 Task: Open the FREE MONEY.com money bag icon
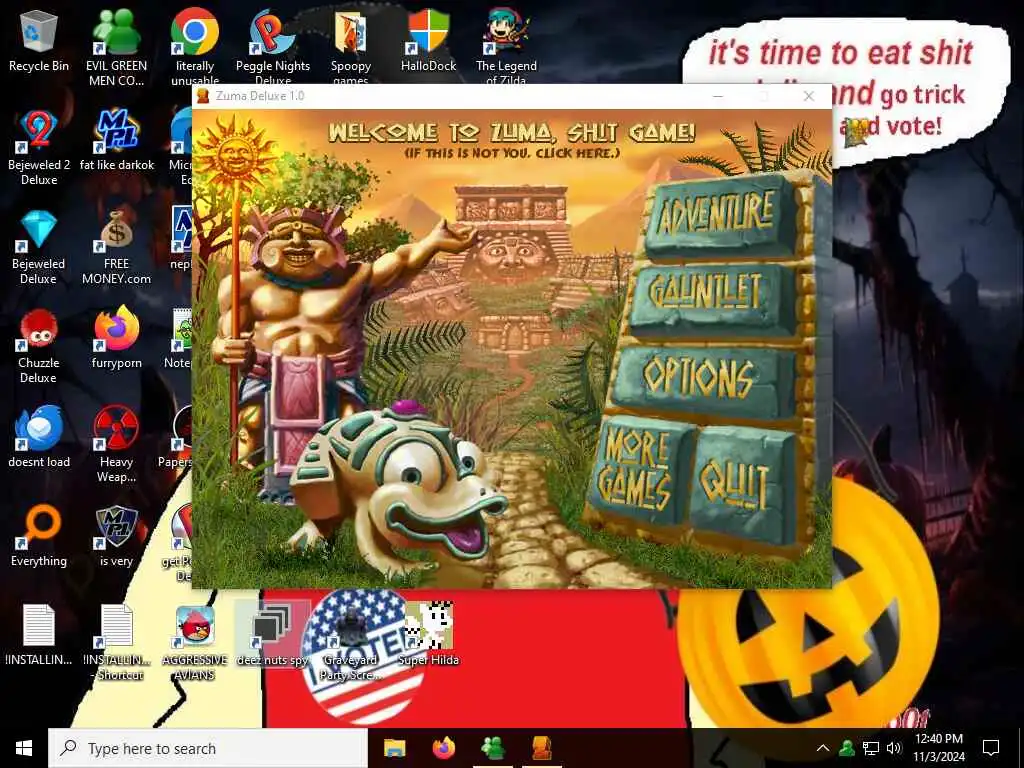116,247
